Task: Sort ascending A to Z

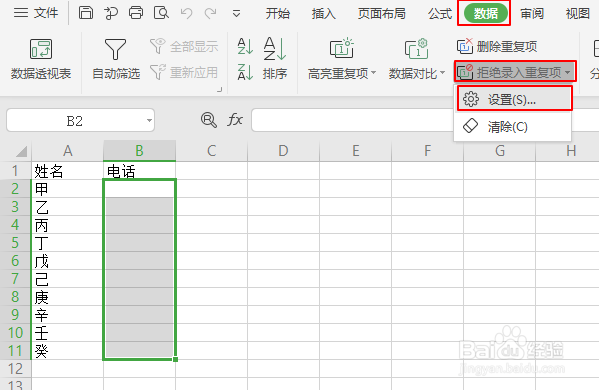Action: click(245, 46)
